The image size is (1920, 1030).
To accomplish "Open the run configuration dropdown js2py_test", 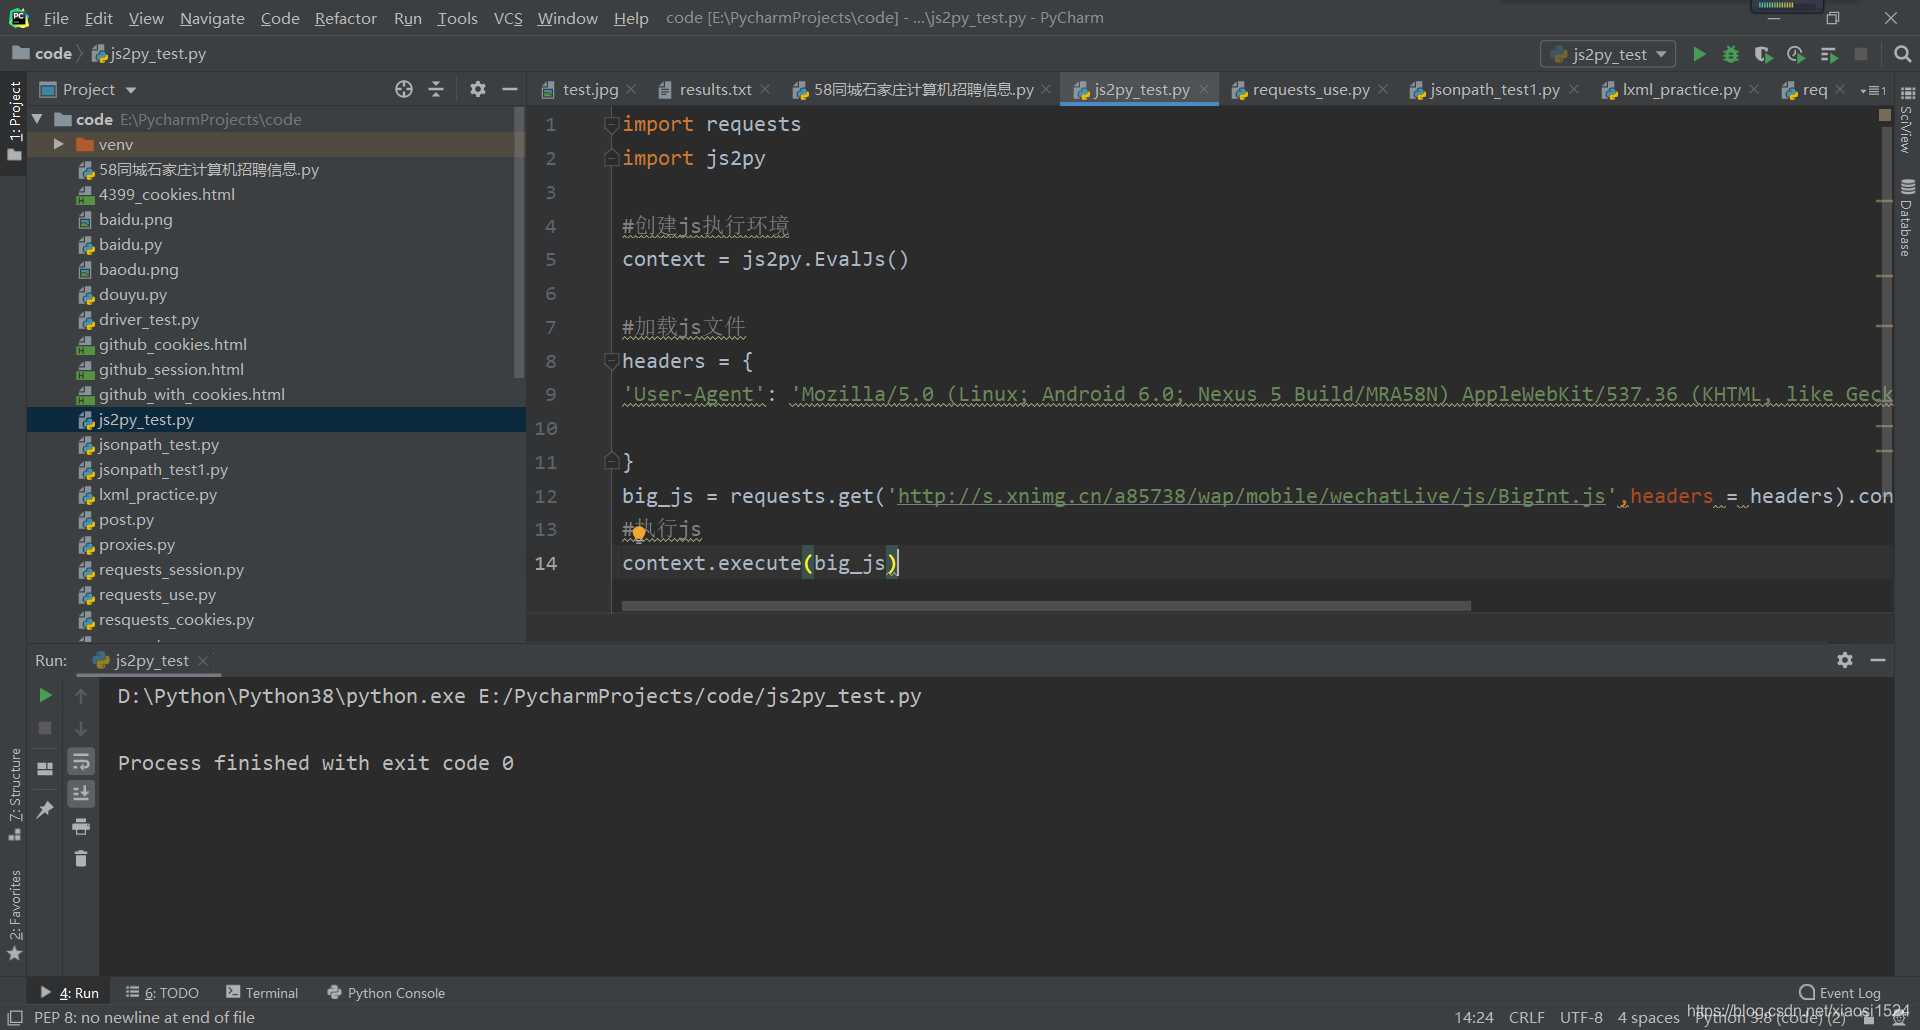I will pos(1608,54).
